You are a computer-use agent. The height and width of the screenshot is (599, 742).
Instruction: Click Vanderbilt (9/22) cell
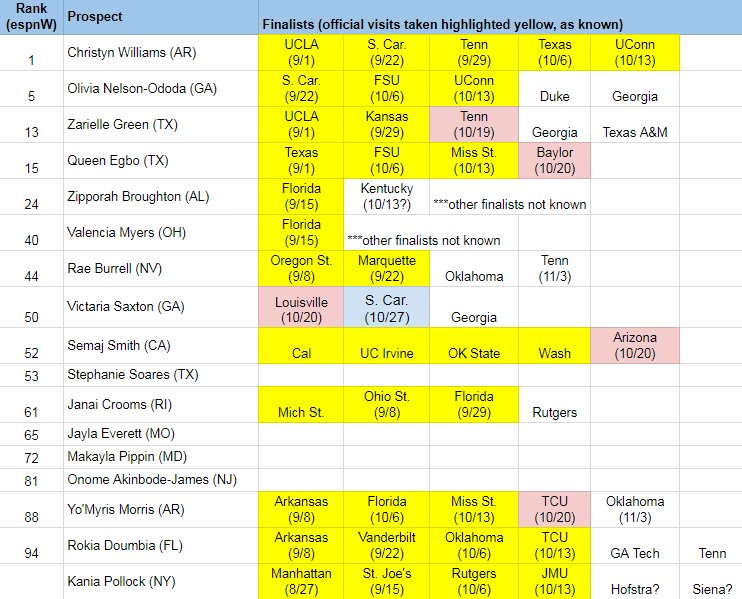point(387,546)
